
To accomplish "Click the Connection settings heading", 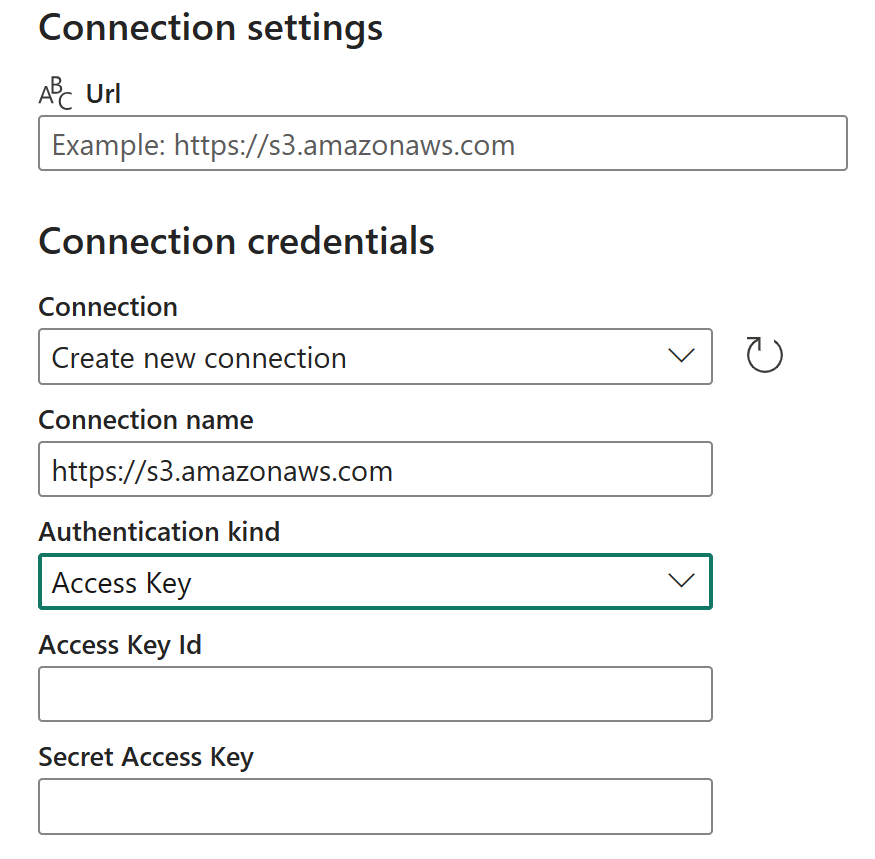I will pos(210,28).
